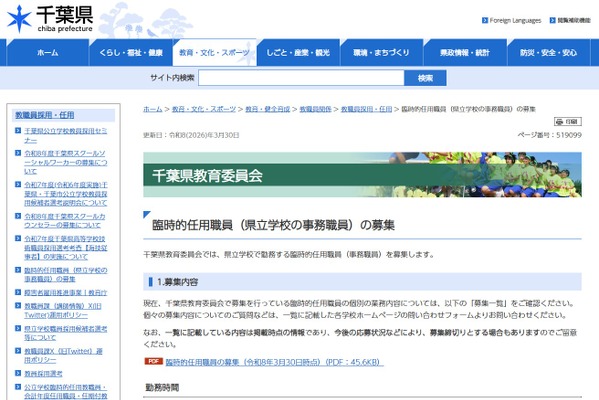Click the printer 印刷 icon button
Screen dimensions: 599x400
[568, 121]
